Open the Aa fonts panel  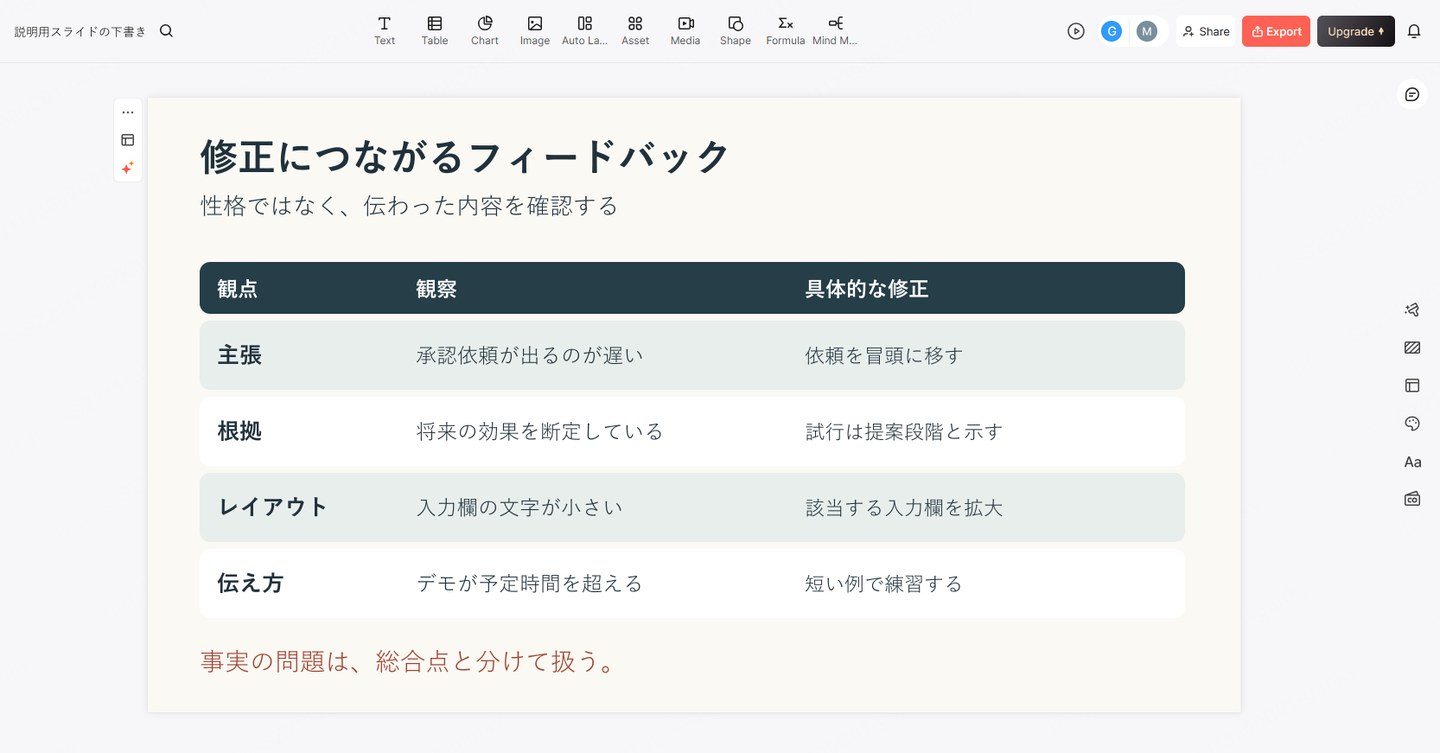[x=1412, y=462]
